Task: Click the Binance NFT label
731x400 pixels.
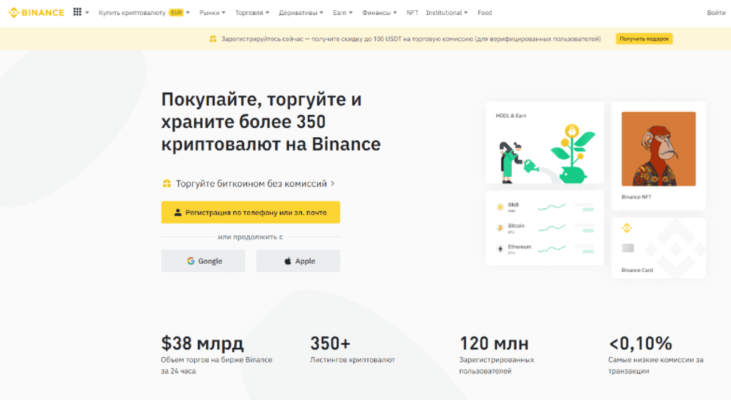Action: click(x=636, y=197)
